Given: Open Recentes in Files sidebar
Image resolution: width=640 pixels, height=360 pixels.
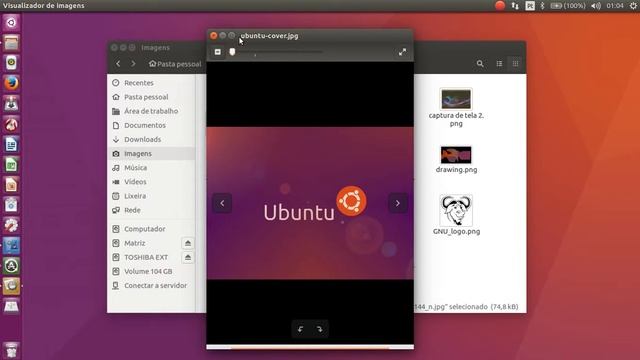Looking at the screenshot, I should 151,83.
